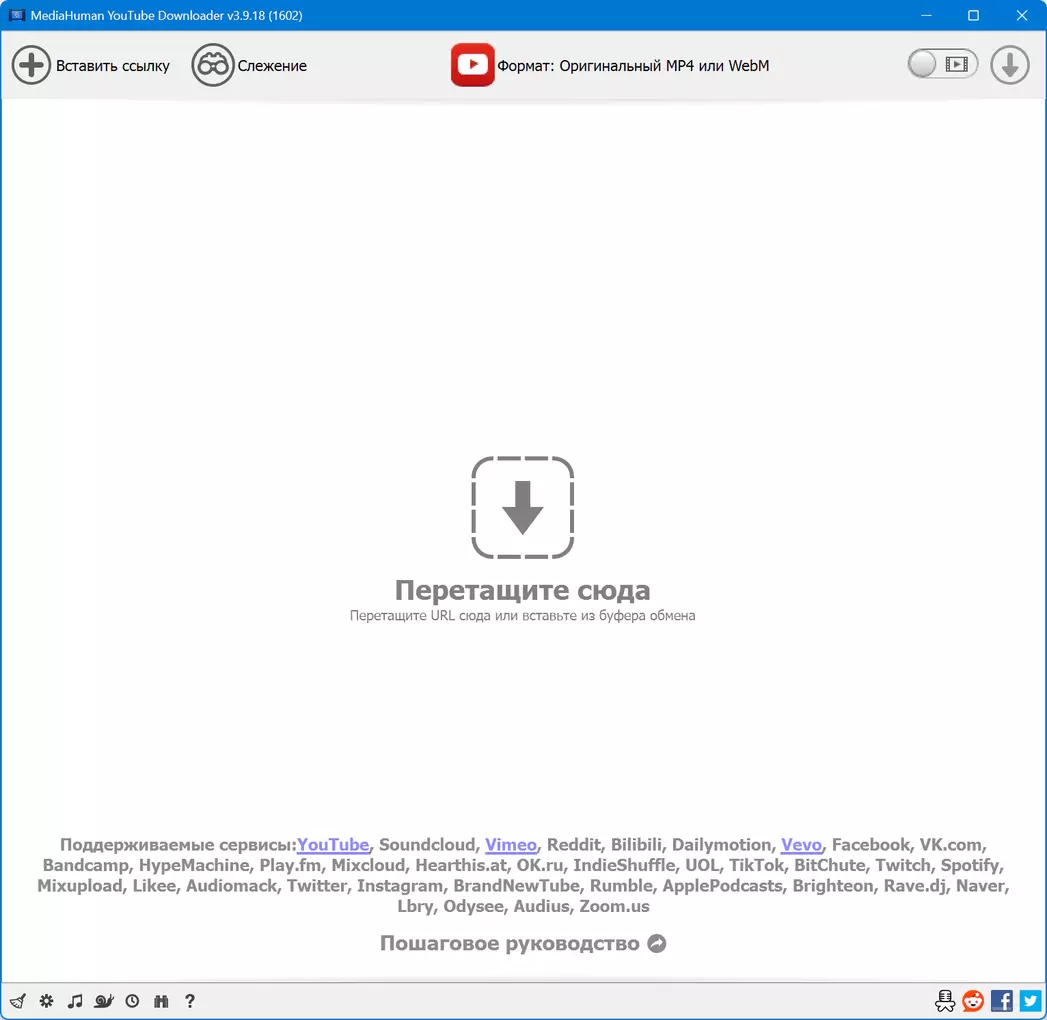This screenshot has width=1047, height=1020.
Task: Open help with the question mark icon
Action: click(x=190, y=1001)
